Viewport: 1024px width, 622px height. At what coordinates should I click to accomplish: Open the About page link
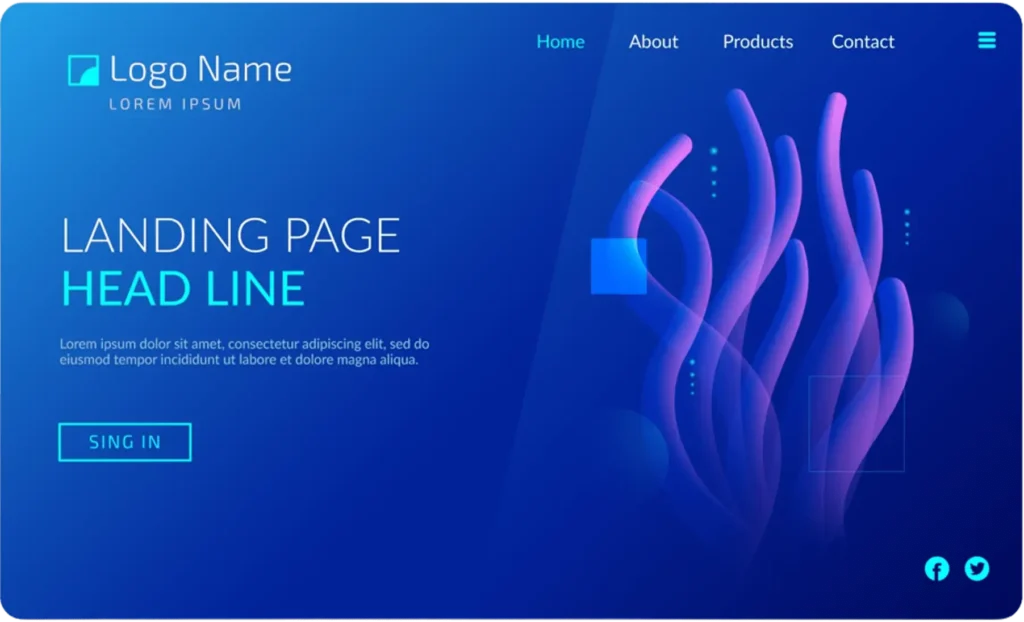pos(653,42)
